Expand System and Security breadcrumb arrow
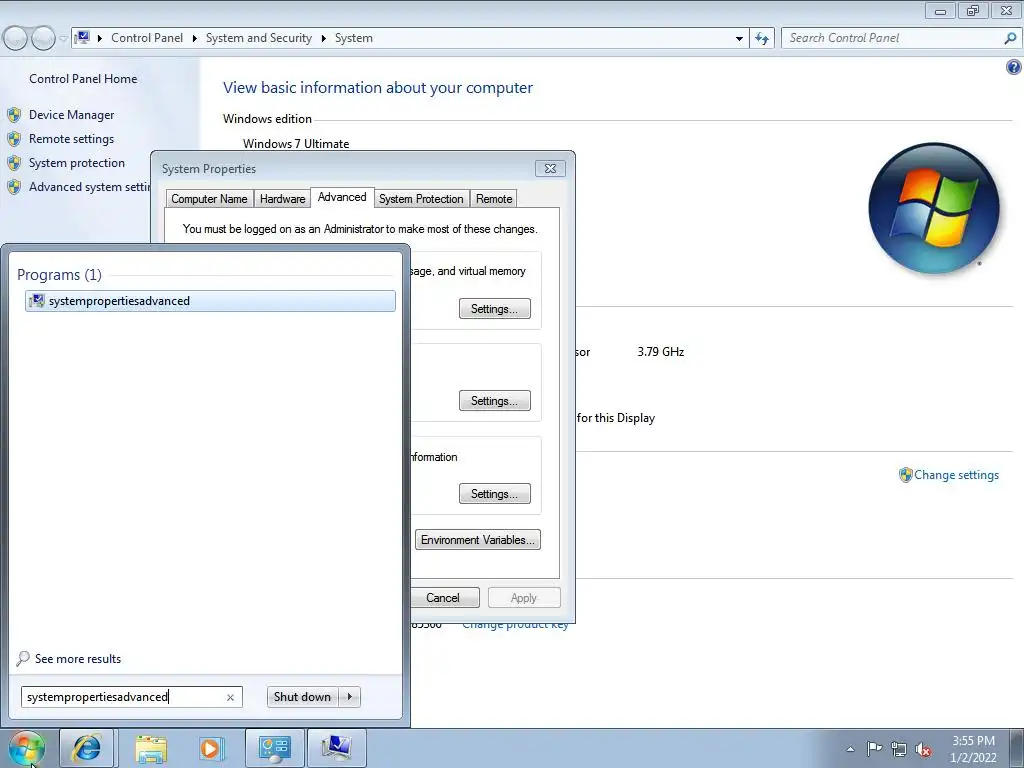The width and height of the screenshot is (1024, 768). 323,38
